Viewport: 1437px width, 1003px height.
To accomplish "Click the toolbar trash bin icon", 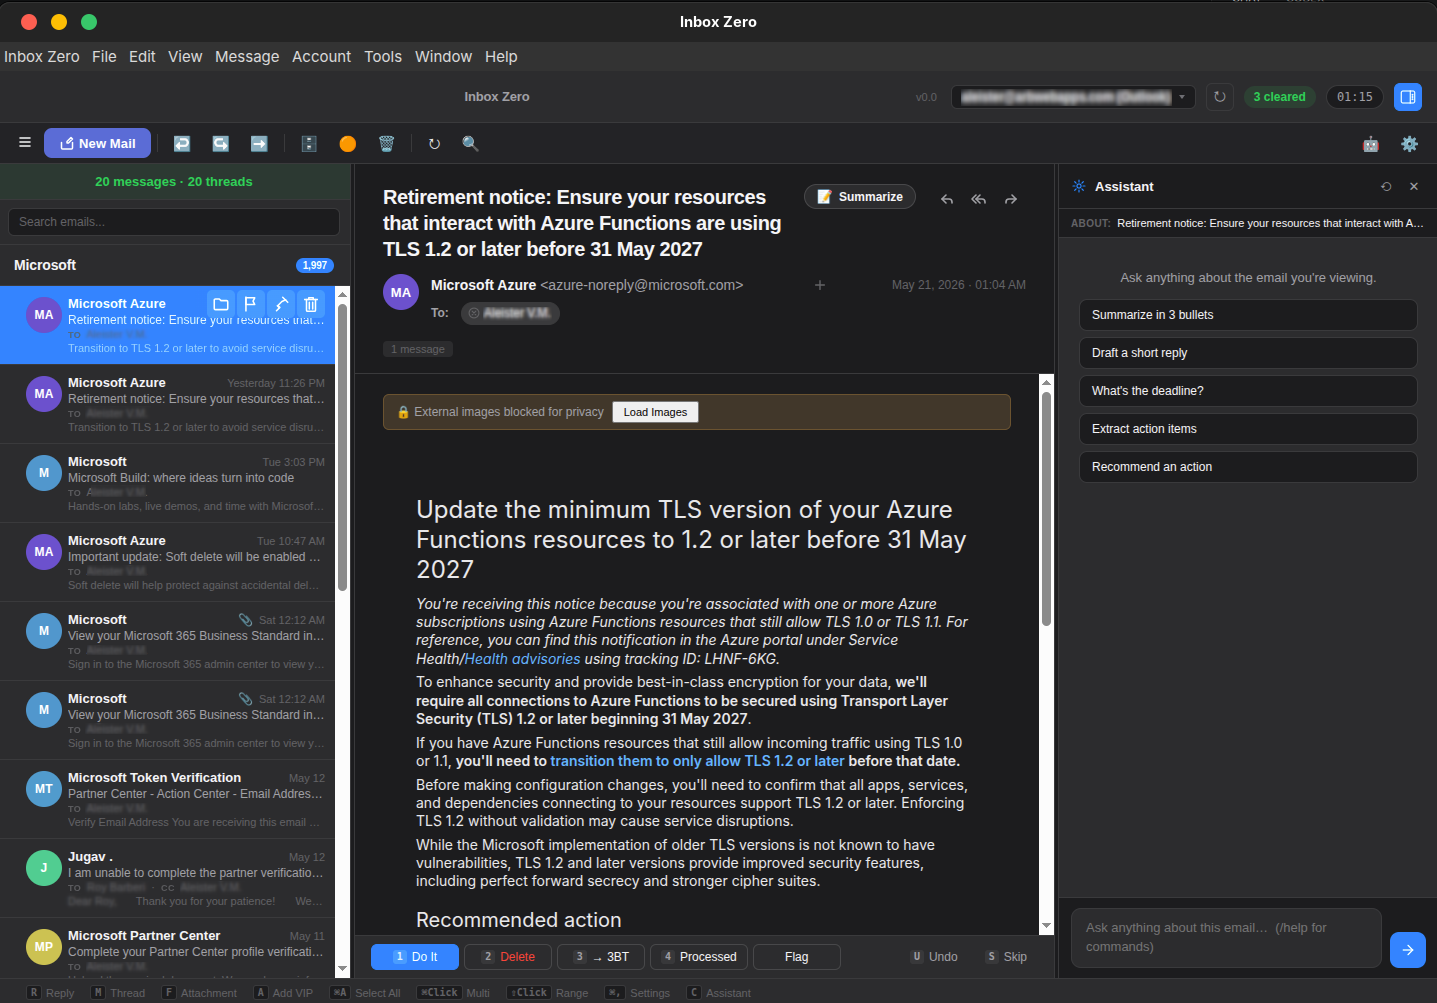I will pyautogui.click(x=386, y=144).
